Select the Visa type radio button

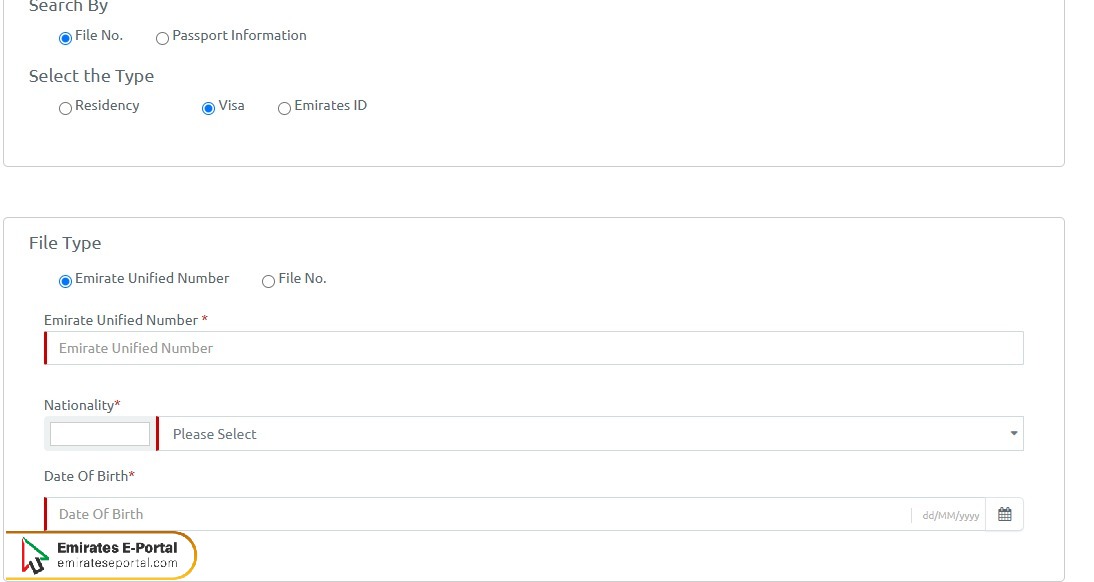(x=209, y=108)
